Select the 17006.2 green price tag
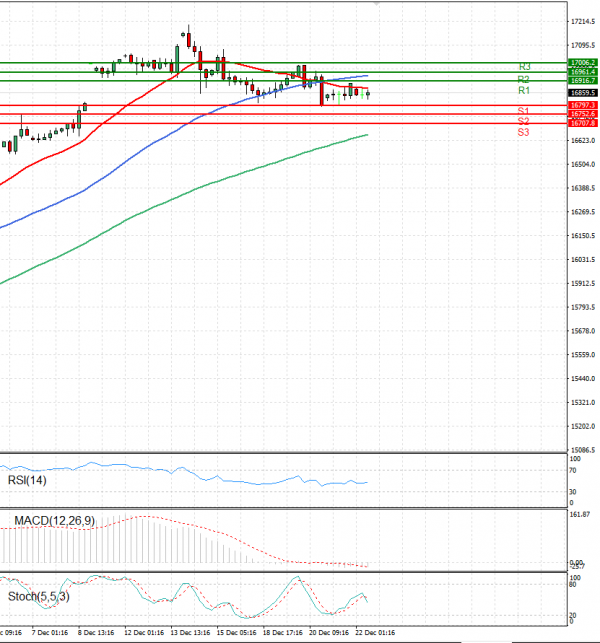 tap(583, 63)
